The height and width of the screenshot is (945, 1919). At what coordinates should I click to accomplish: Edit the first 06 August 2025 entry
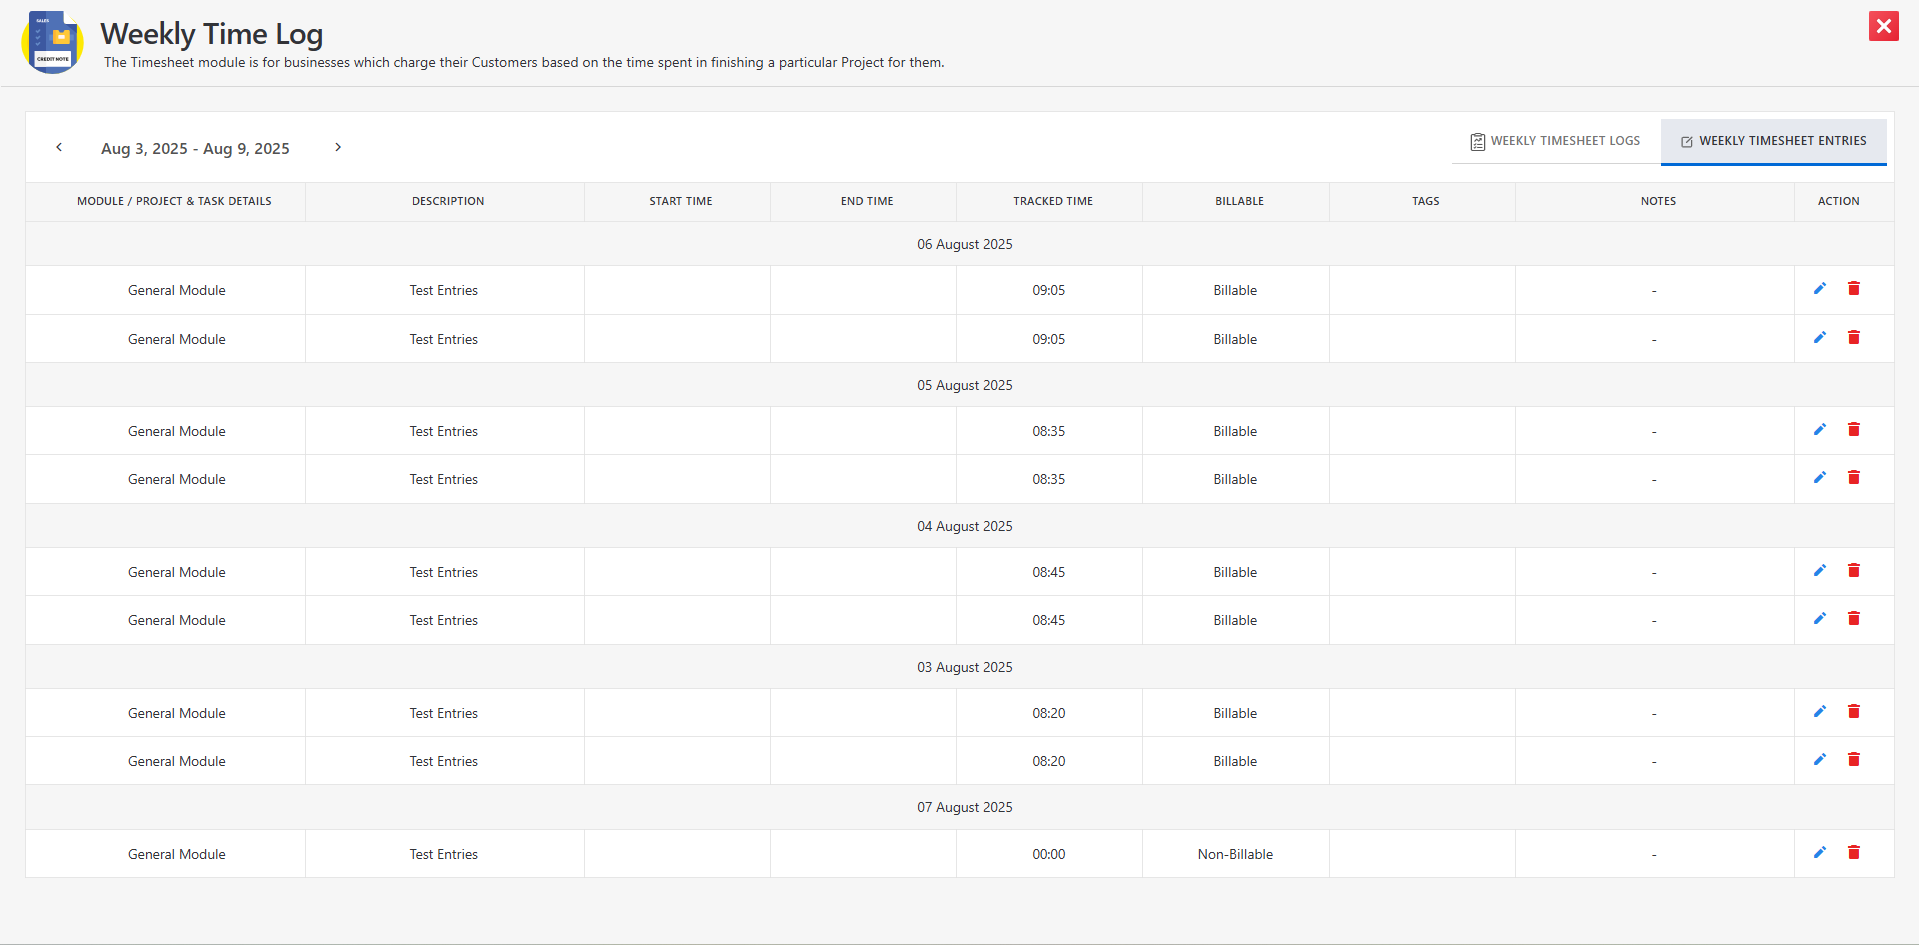(x=1819, y=289)
